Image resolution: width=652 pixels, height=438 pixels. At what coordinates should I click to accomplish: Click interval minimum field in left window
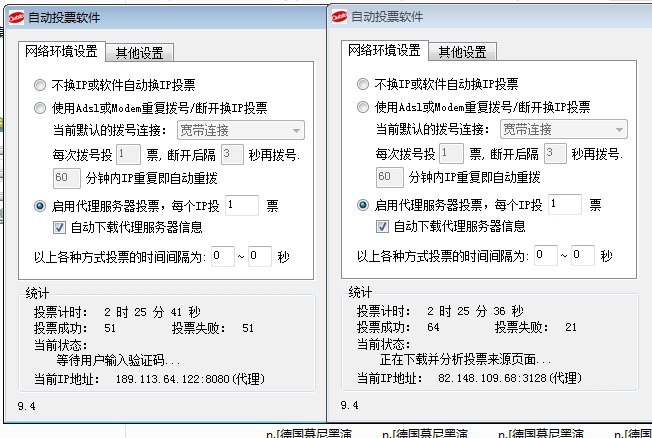[222, 256]
